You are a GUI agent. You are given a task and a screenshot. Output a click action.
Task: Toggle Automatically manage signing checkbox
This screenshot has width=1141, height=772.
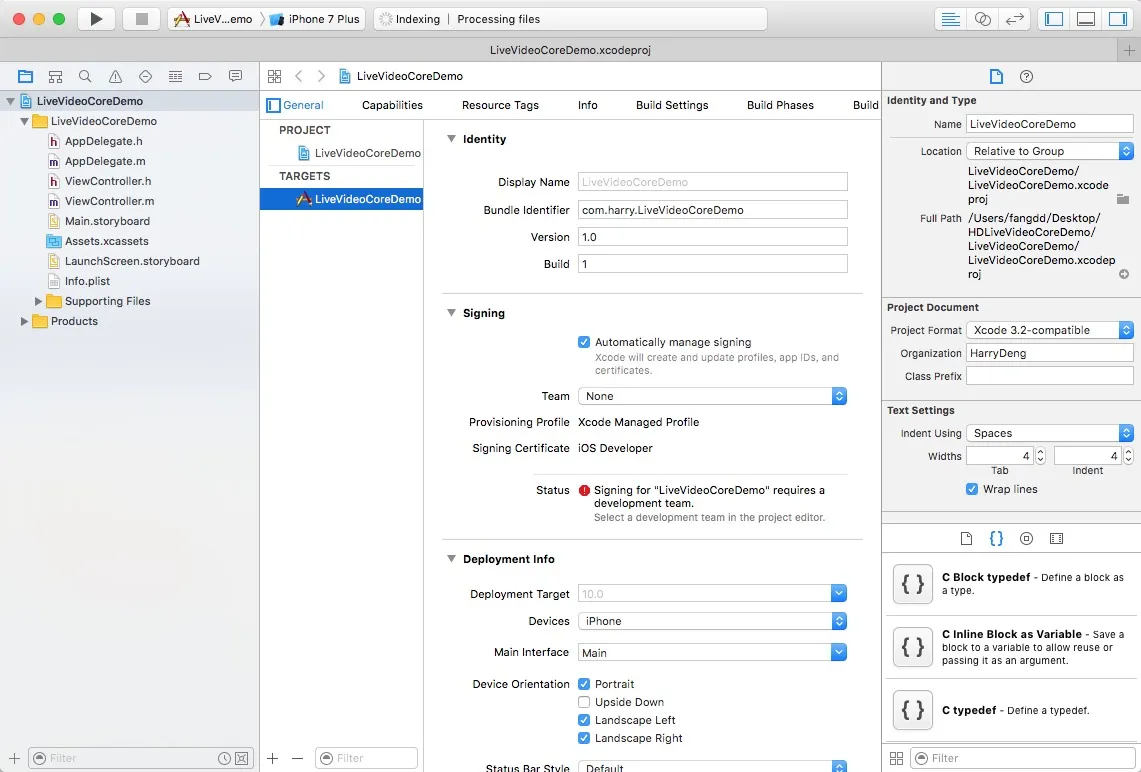[x=584, y=342]
